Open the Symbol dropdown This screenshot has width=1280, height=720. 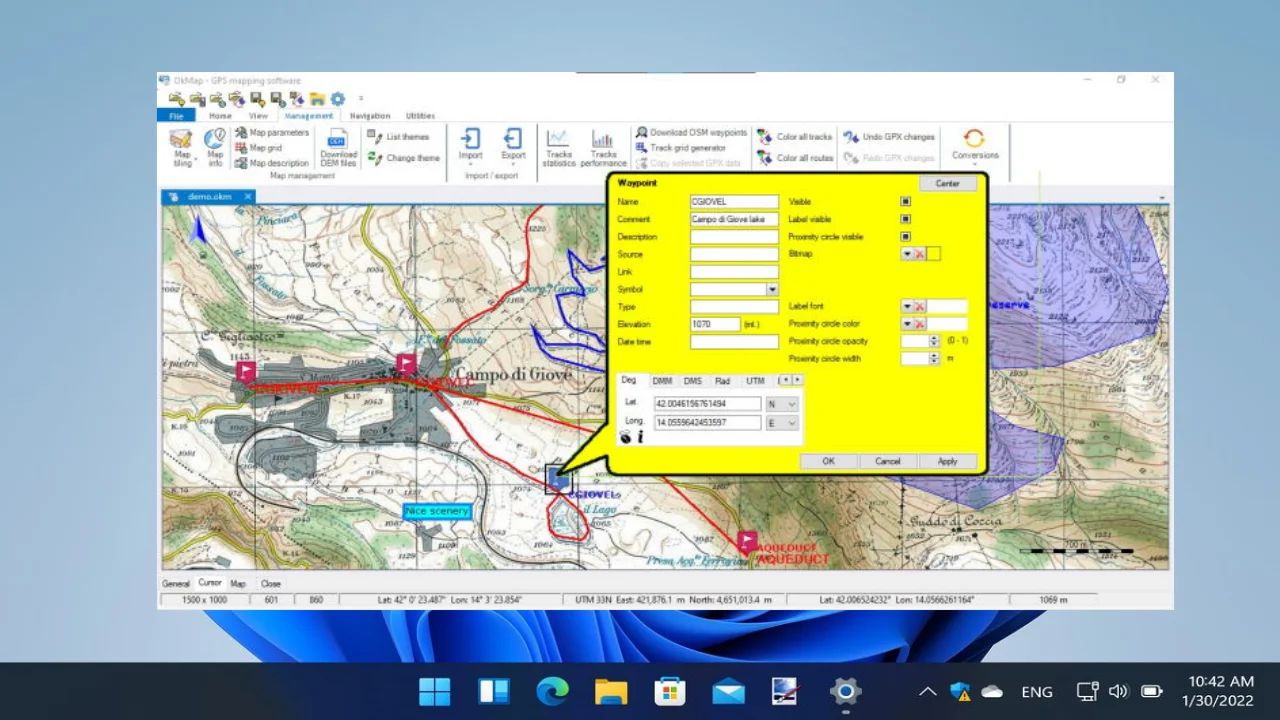tap(772, 289)
